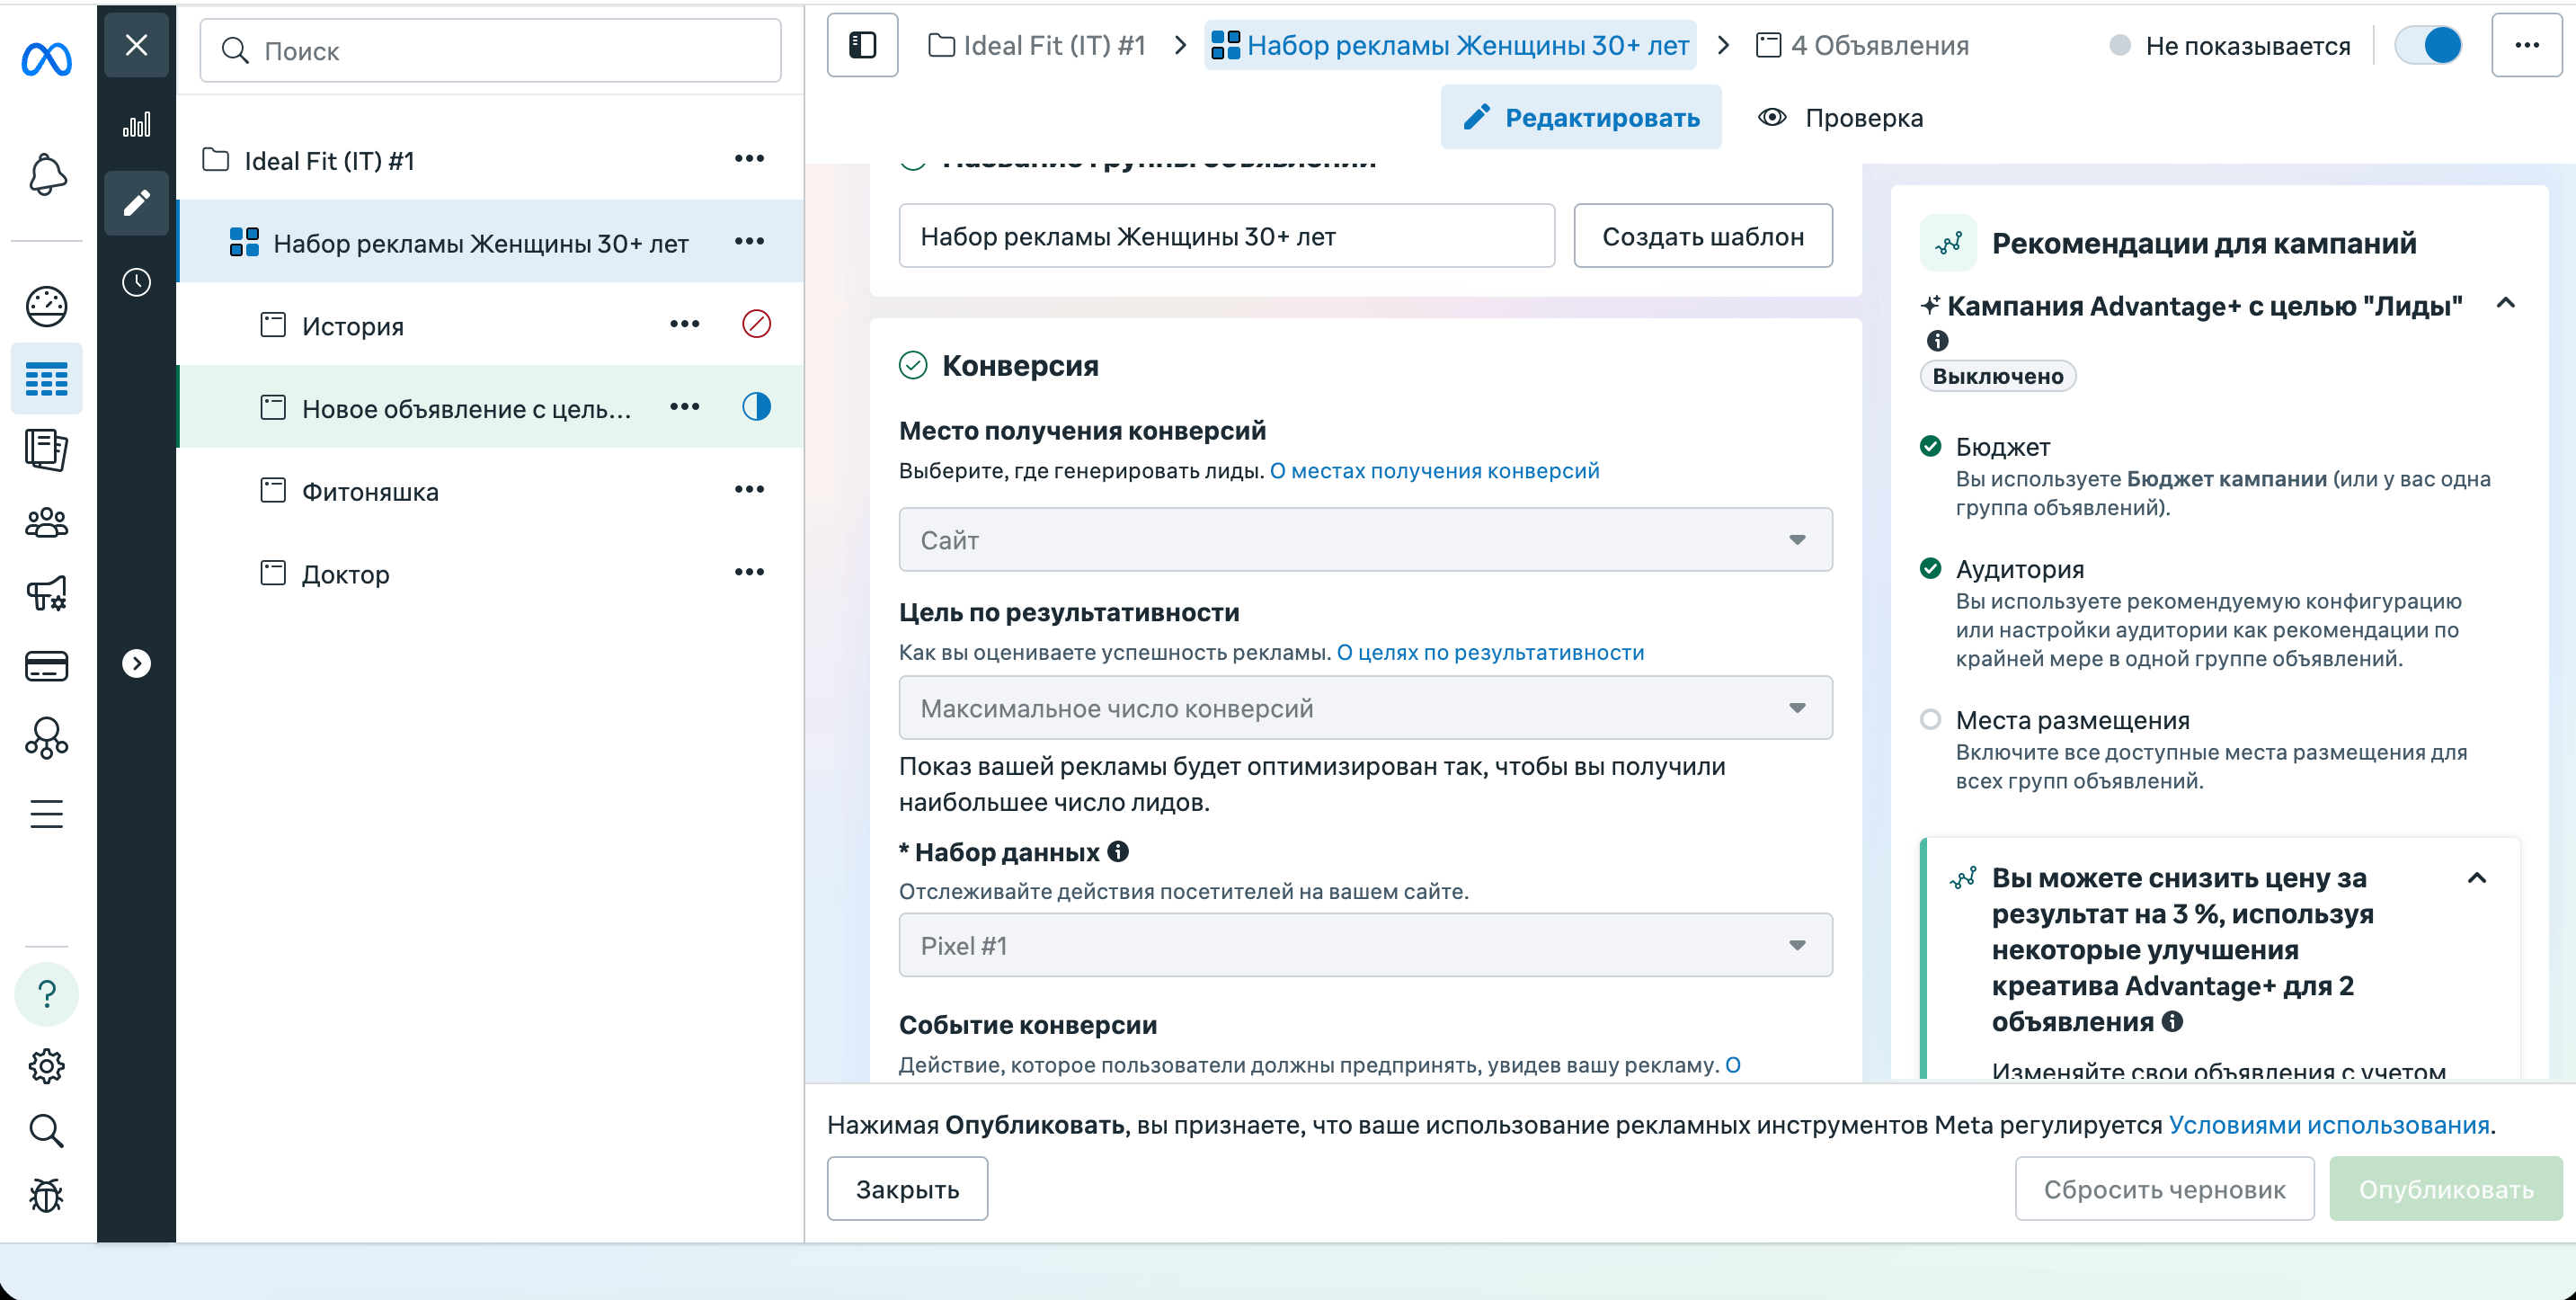Select the Edit pencil icon in dark panel
This screenshot has width=2576, height=1300.
(x=137, y=203)
